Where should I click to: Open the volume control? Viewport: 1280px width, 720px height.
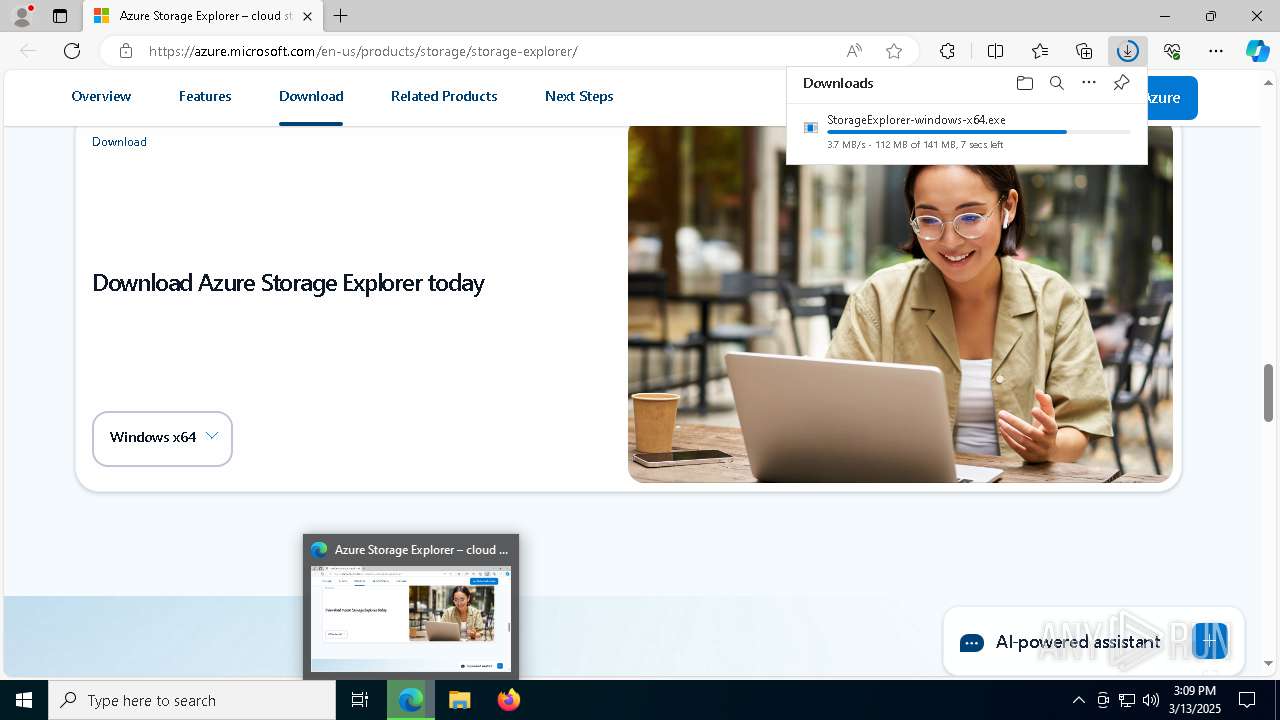(1151, 700)
